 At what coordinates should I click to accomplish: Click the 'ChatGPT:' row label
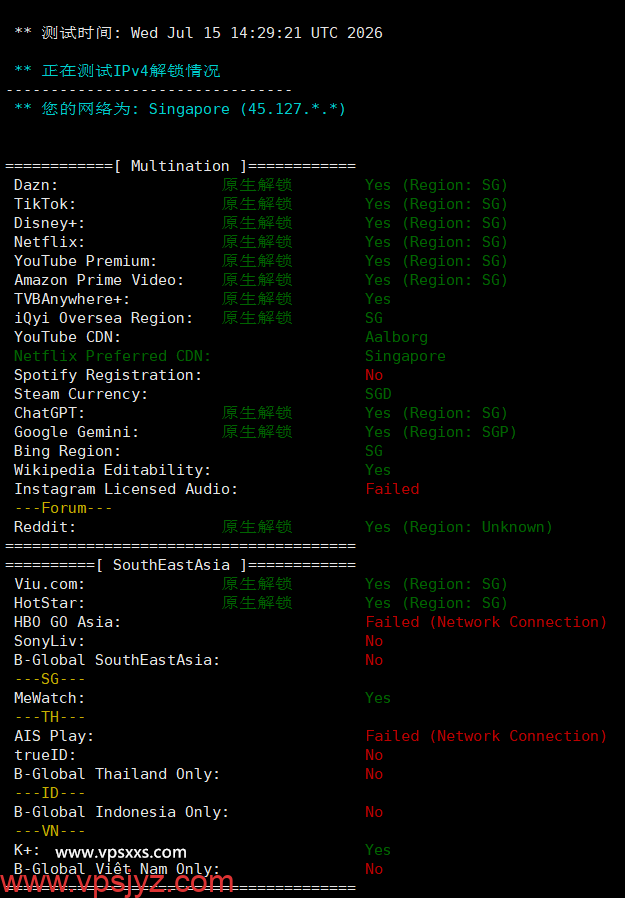pyautogui.click(x=49, y=413)
